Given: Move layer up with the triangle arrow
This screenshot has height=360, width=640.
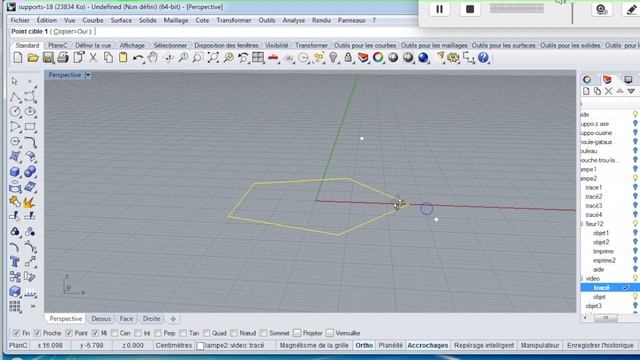Looking at the screenshot, I should [x=620, y=91].
